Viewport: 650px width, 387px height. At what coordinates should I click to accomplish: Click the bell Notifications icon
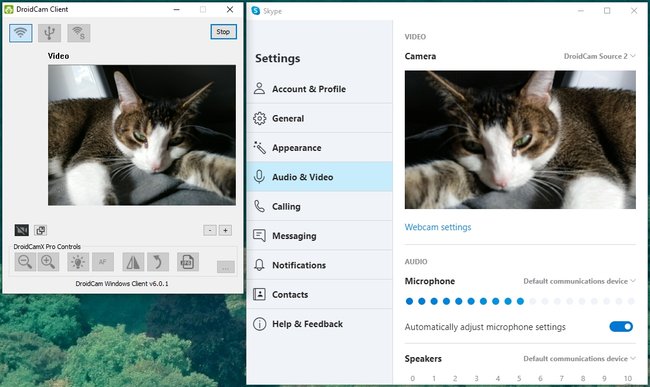260,265
